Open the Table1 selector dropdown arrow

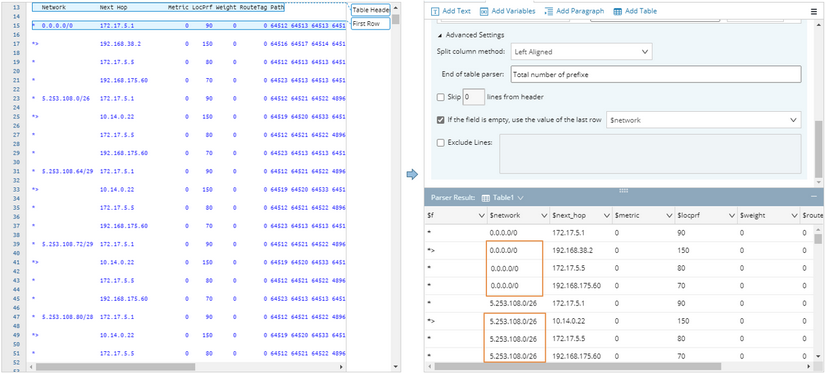coord(520,198)
